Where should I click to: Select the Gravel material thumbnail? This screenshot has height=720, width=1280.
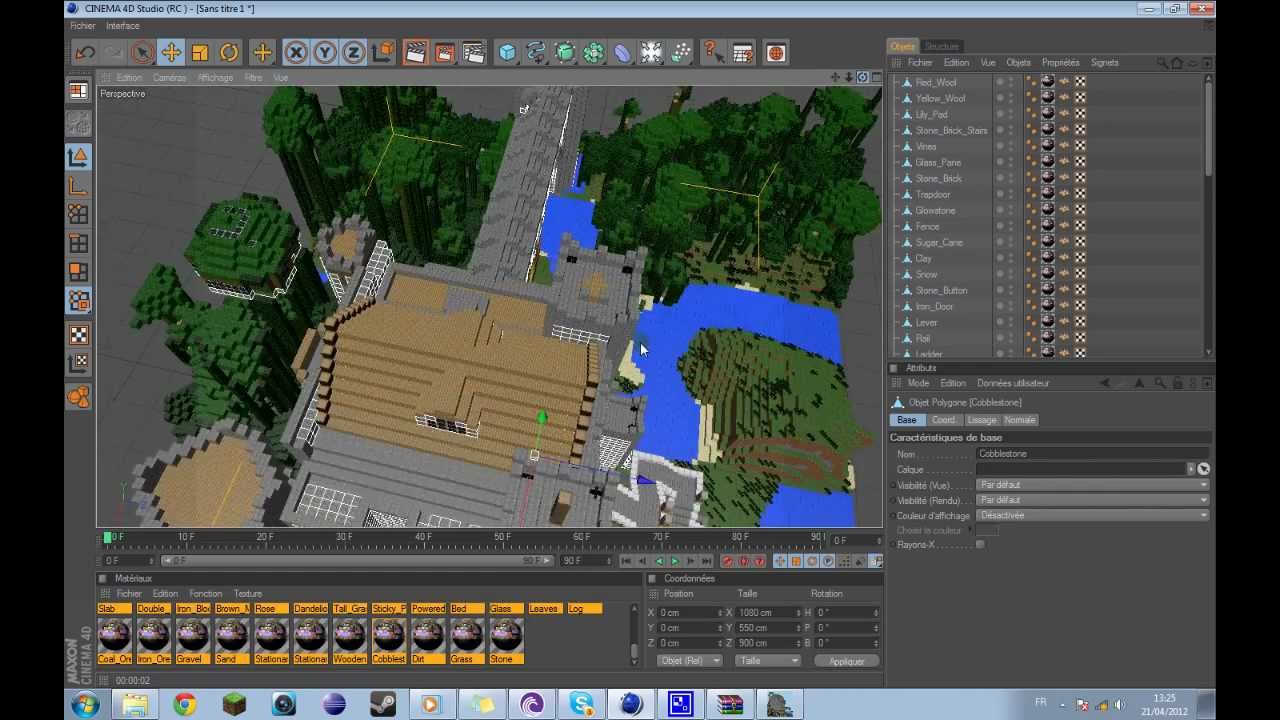pyautogui.click(x=192, y=635)
